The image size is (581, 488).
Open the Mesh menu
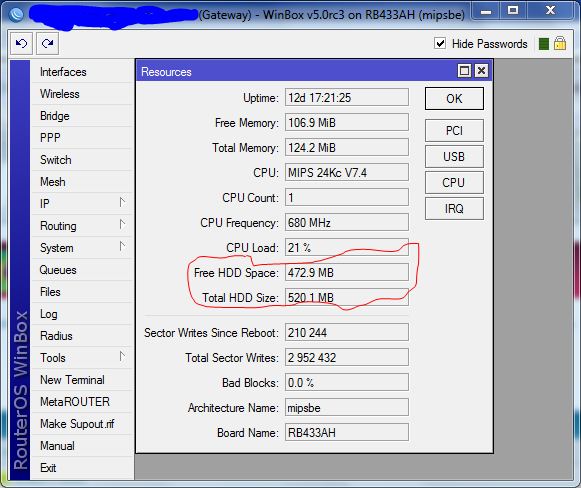click(x=82, y=182)
